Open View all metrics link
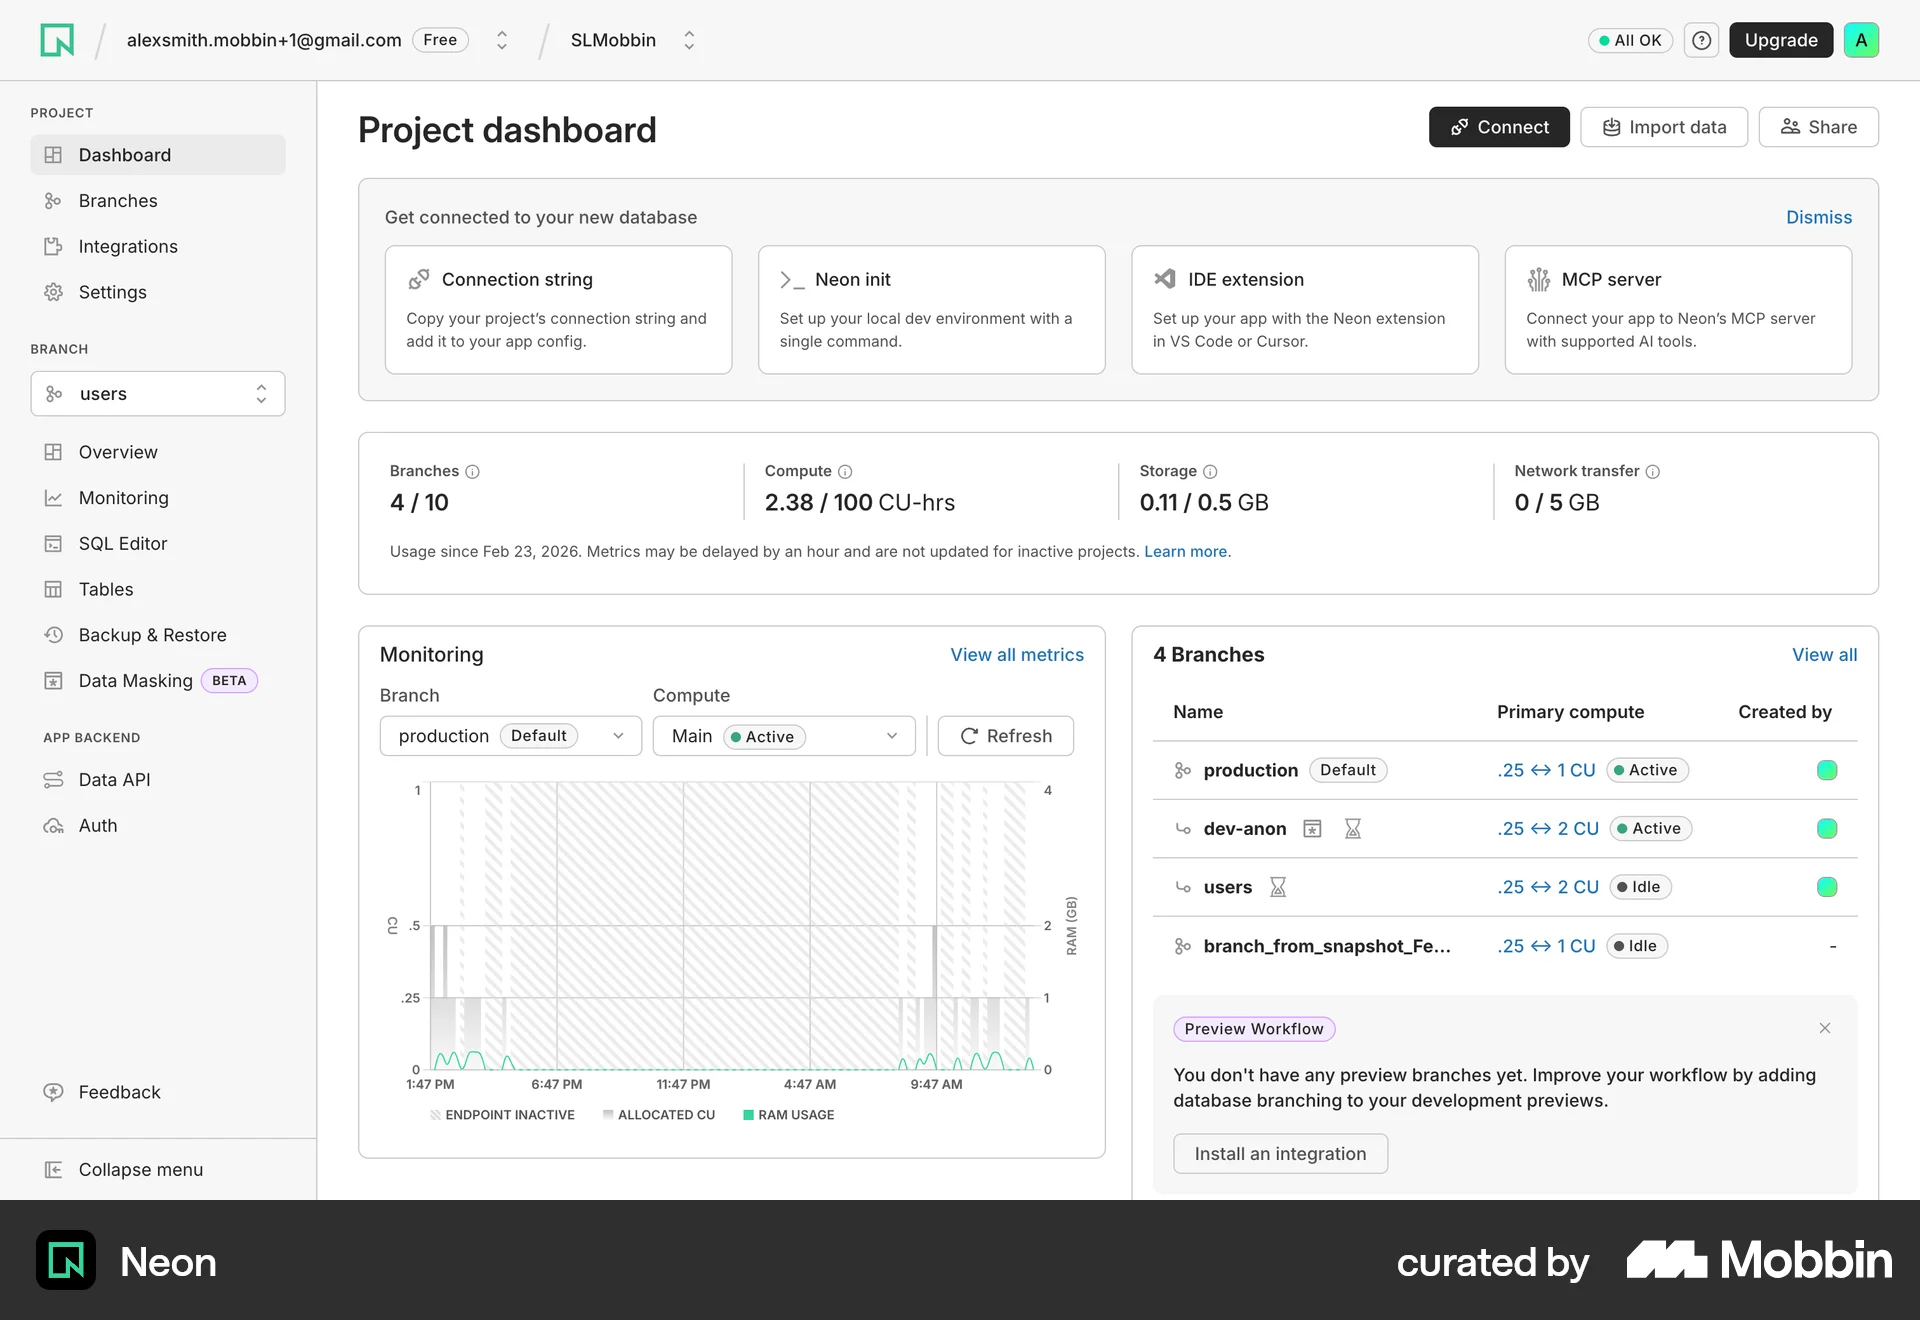Viewport: 1920px width, 1320px height. click(1017, 655)
